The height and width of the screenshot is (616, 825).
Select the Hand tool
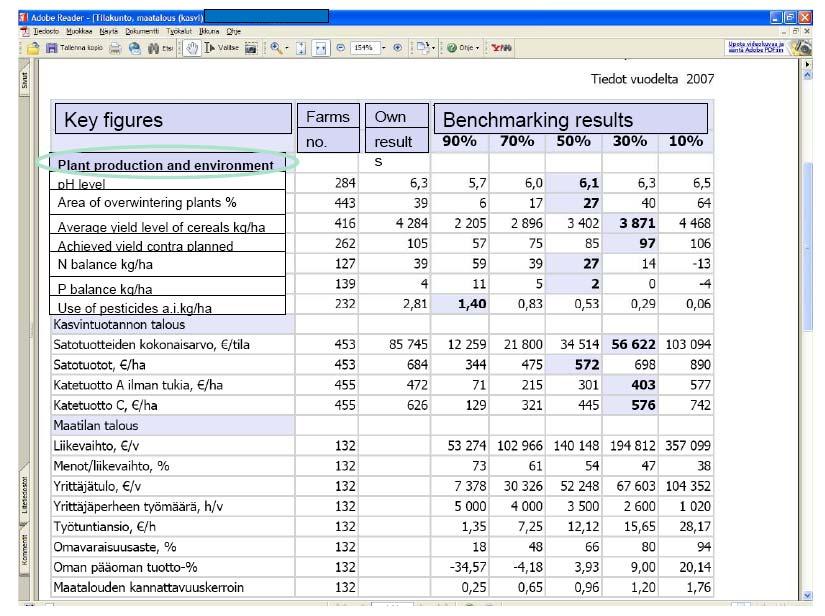[x=193, y=48]
